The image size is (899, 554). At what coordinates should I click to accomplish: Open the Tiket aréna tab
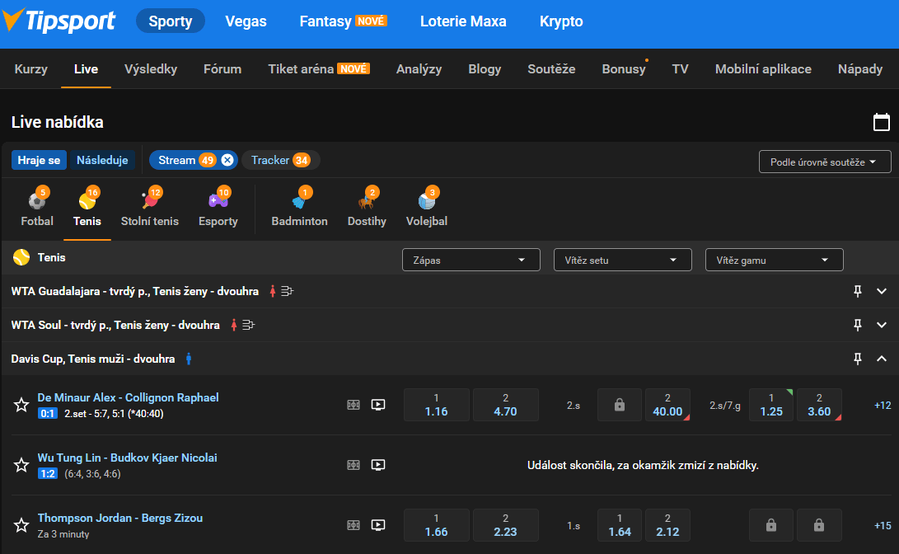(x=319, y=69)
